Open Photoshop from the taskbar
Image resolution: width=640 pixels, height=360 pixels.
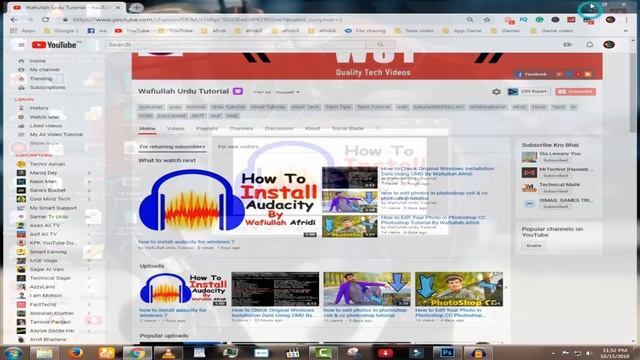coord(447,353)
